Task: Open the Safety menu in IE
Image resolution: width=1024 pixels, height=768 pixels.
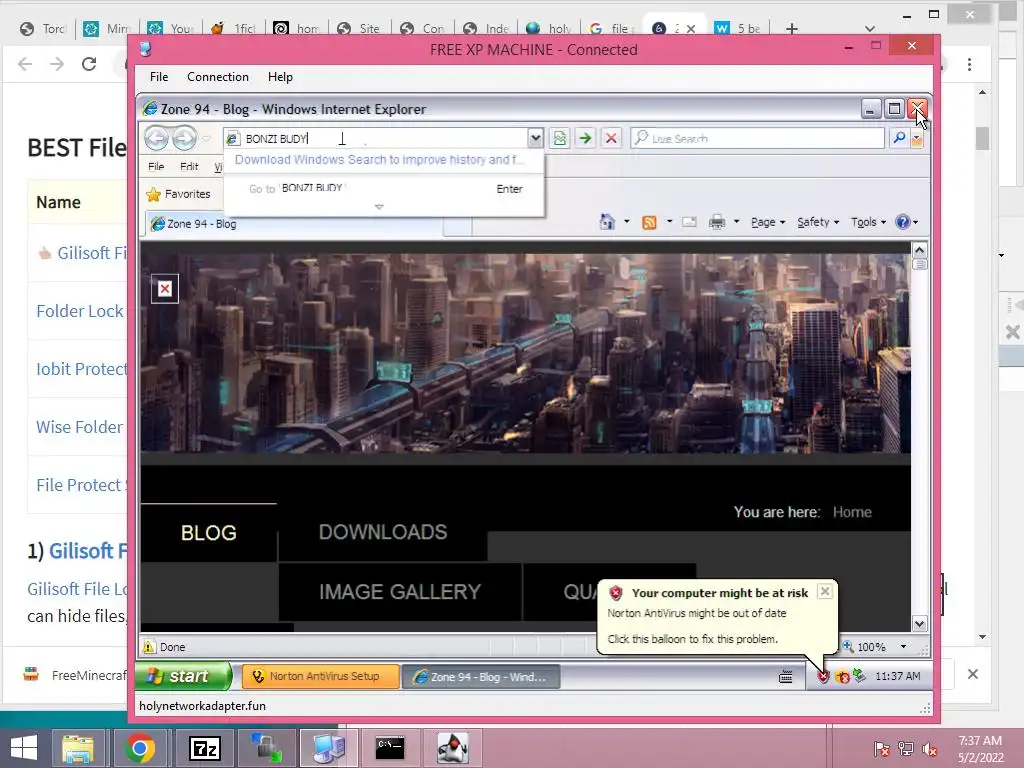Action: 818,222
